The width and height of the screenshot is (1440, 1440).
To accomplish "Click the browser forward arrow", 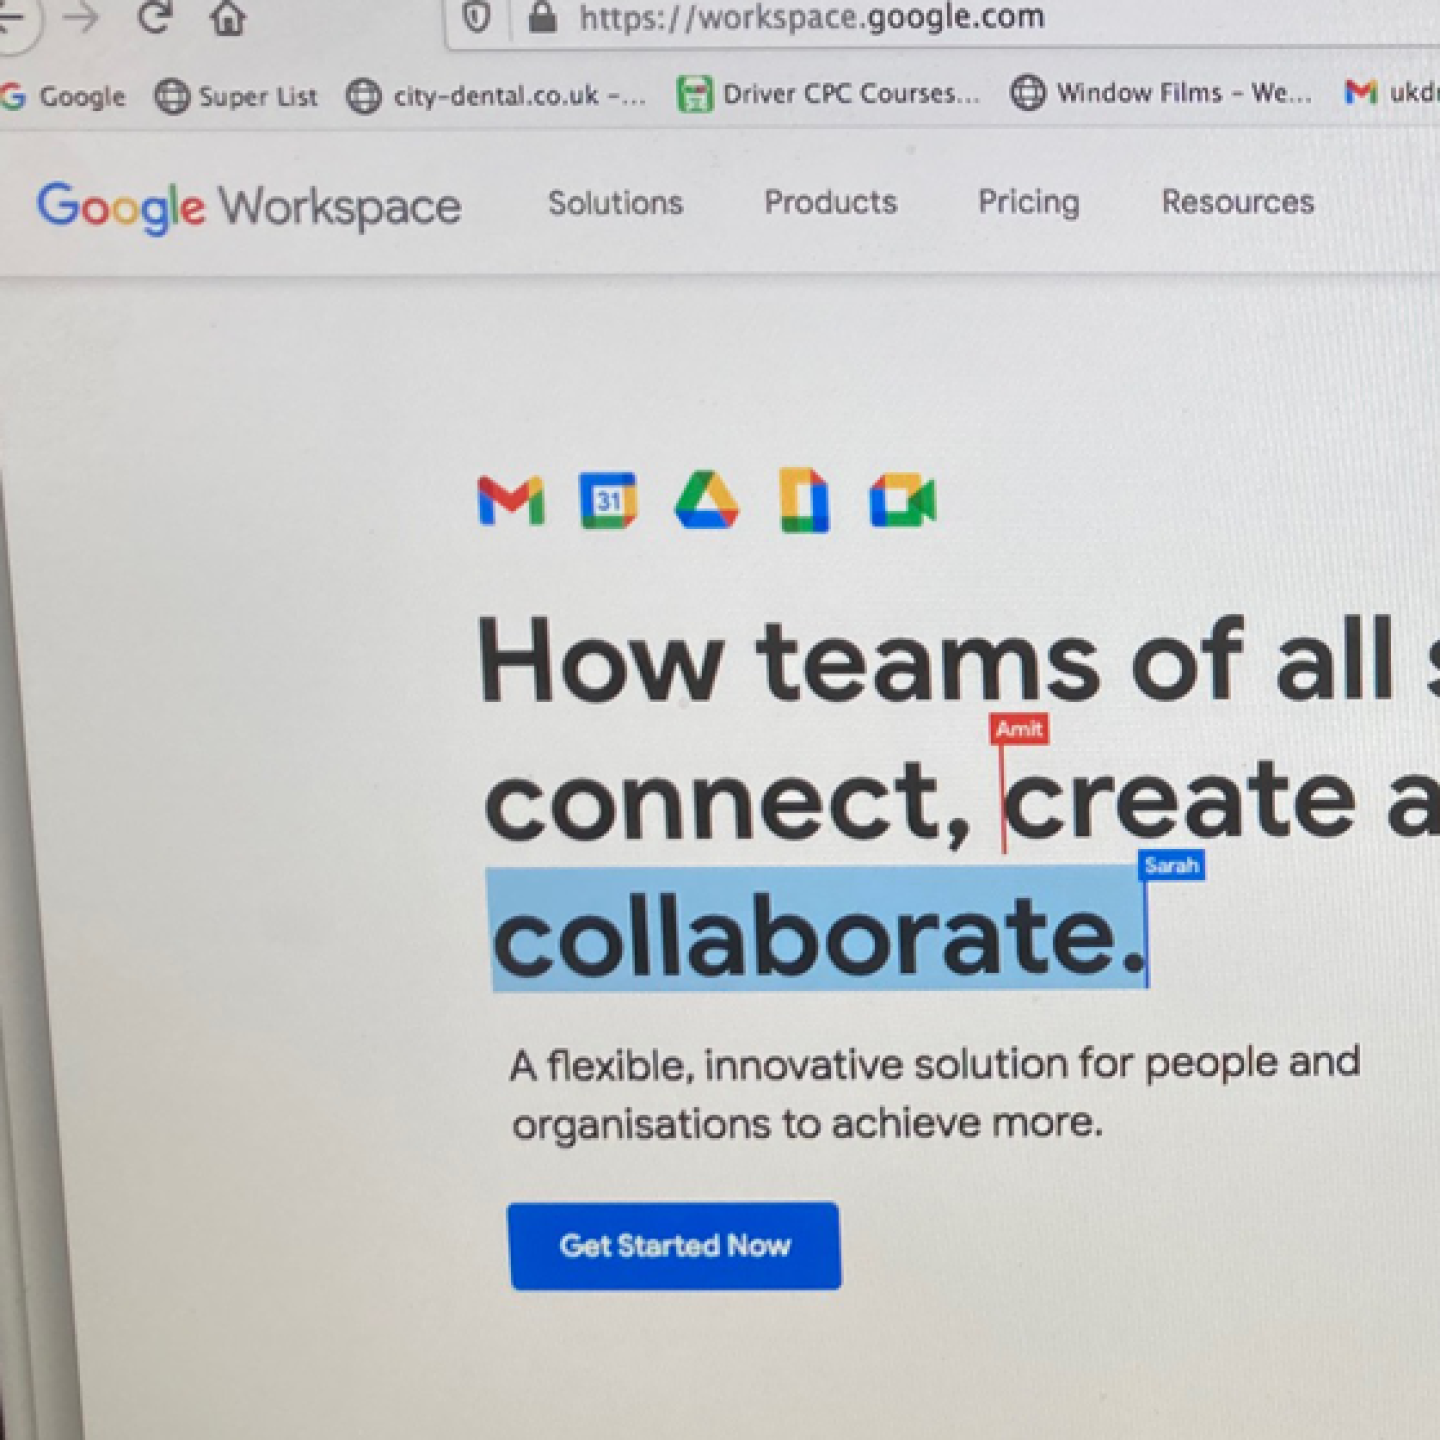I will pos(81,17).
